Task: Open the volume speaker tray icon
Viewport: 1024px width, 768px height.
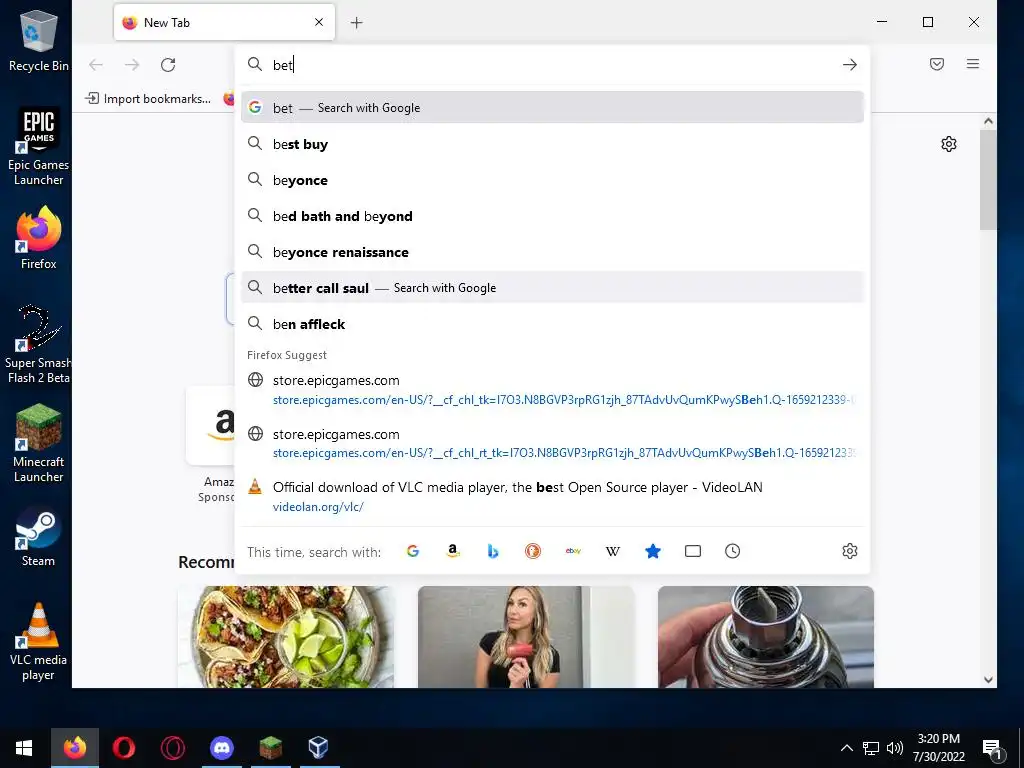Action: coord(895,748)
